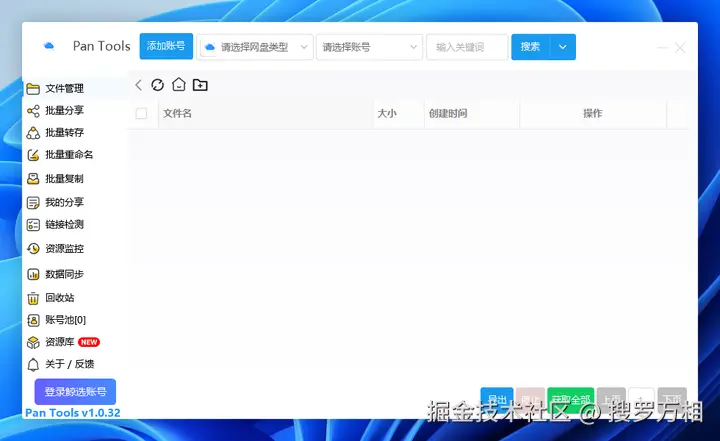Open the 请选择网盘类型 cloud drive type dropdown
720x441 pixels.
point(255,47)
